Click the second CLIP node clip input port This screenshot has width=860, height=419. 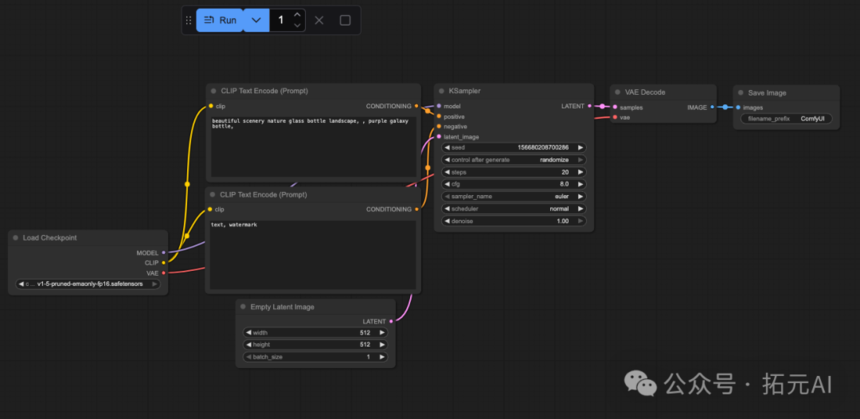(x=210, y=209)
